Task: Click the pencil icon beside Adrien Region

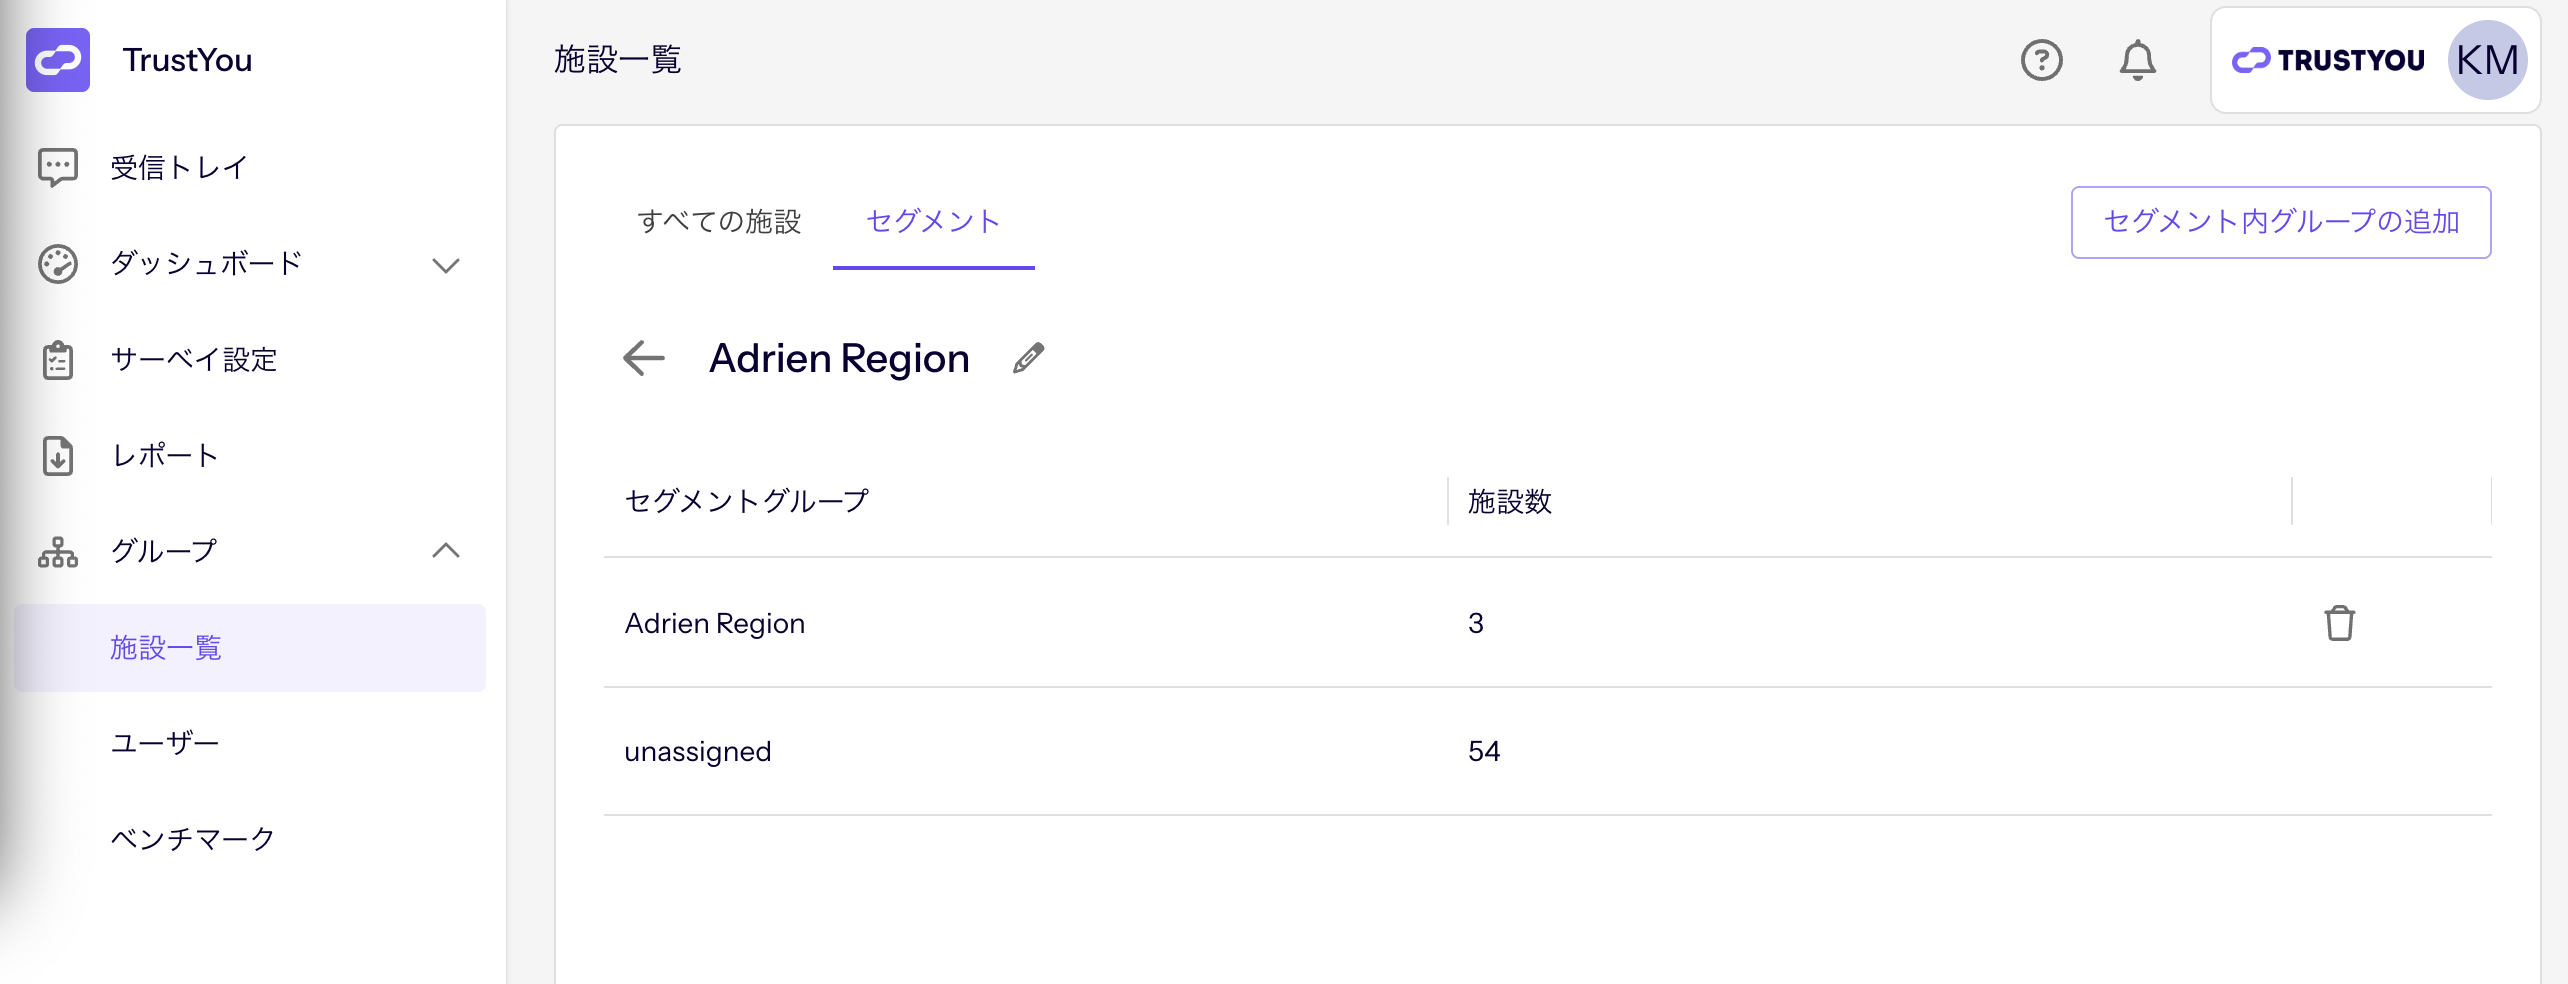Action: point(1028,358)
